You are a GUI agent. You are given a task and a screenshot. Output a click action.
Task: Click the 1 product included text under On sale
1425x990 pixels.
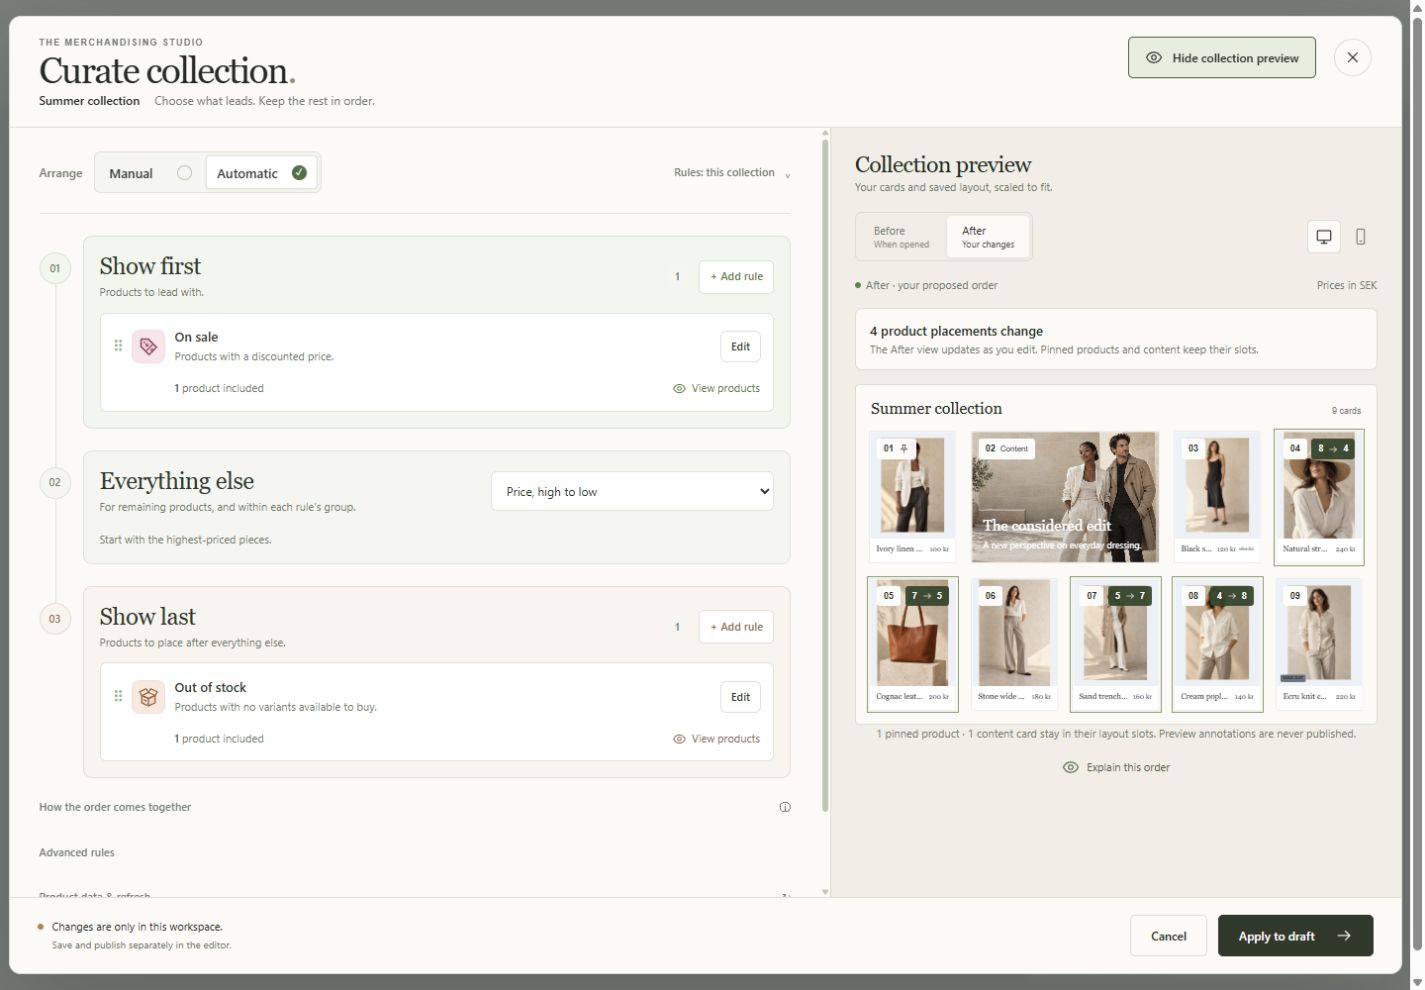pos(219,388)
